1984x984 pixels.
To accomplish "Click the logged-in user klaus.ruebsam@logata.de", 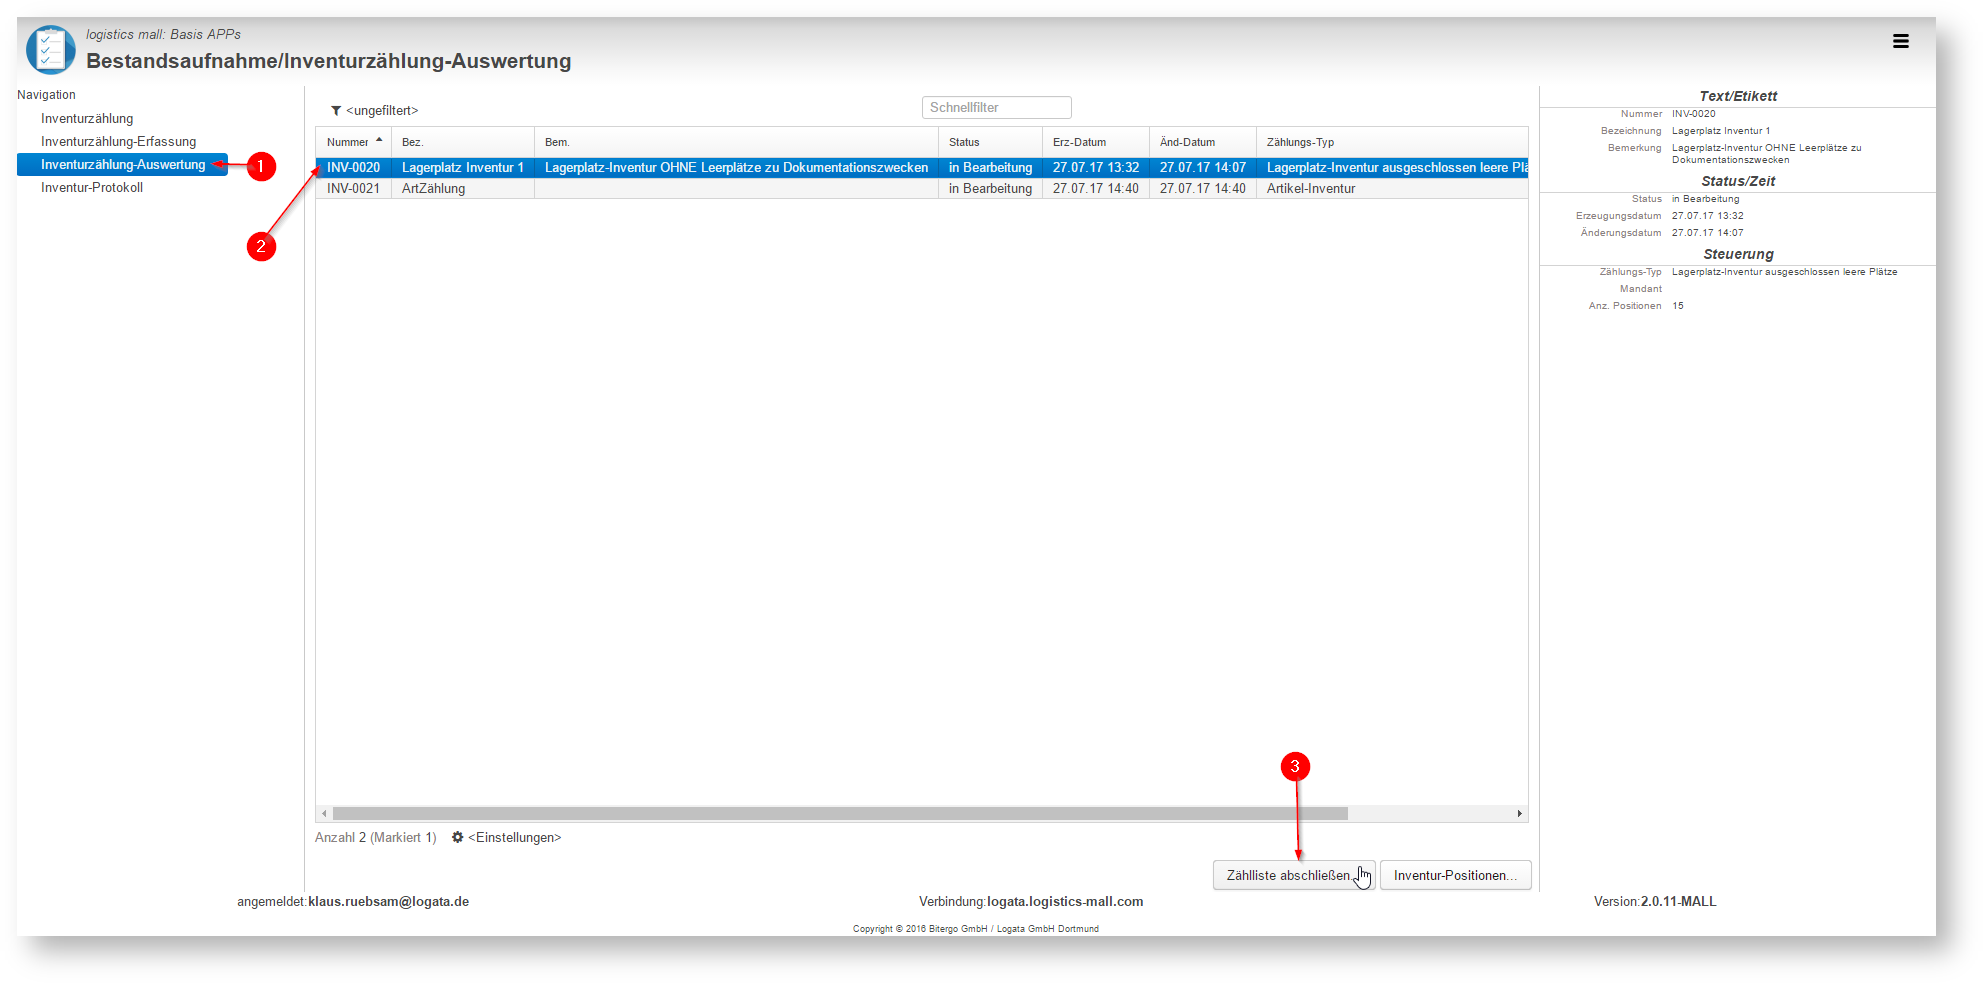I will (x=388, y=902).
